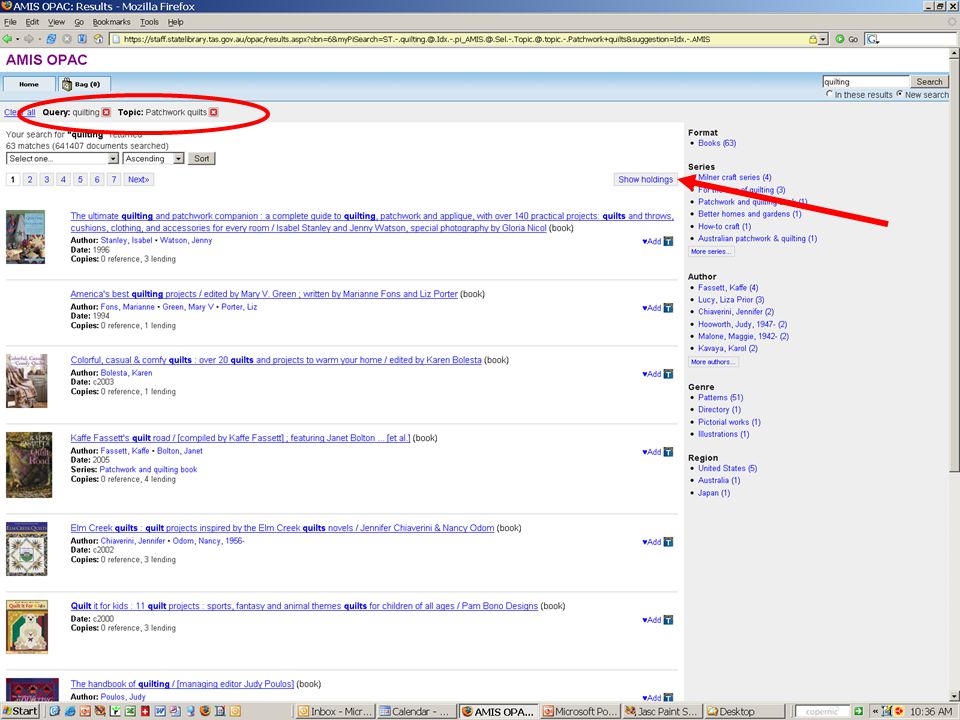Filter by genre 'Patterns (51)'

pos(721,397)
